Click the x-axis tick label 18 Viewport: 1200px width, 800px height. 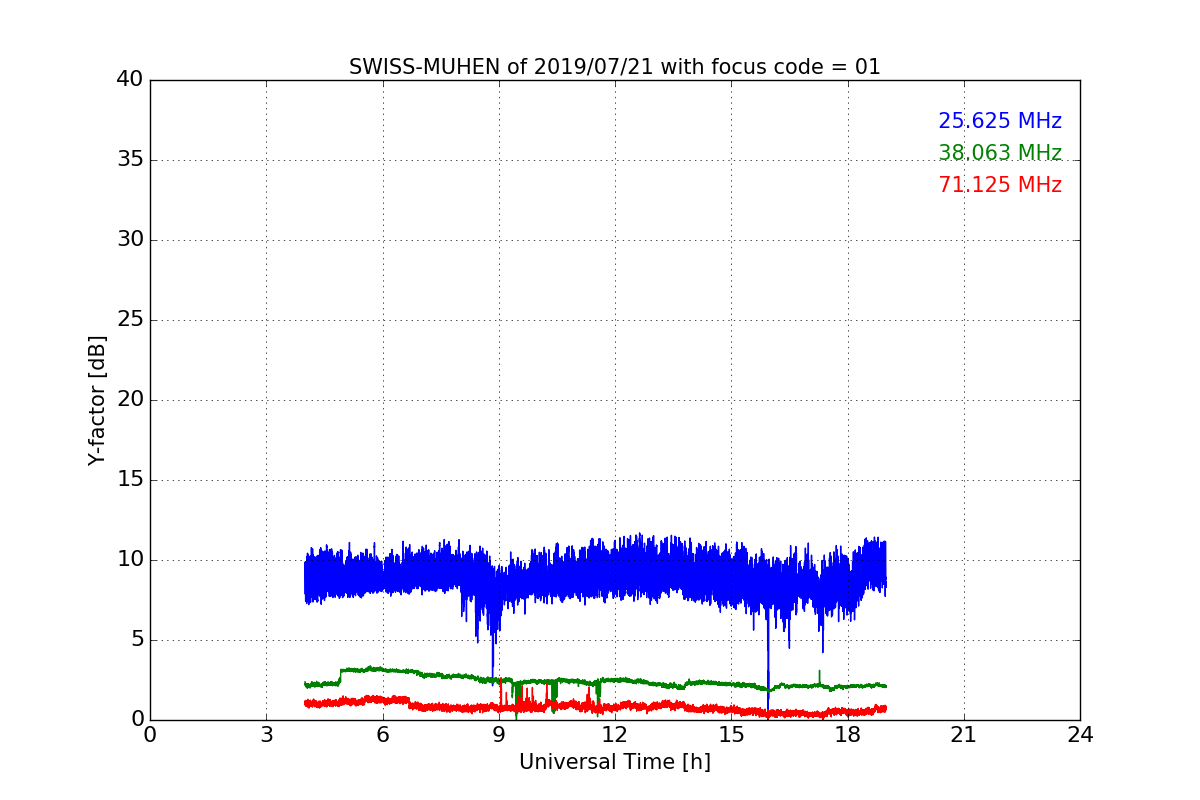(847, 735)
